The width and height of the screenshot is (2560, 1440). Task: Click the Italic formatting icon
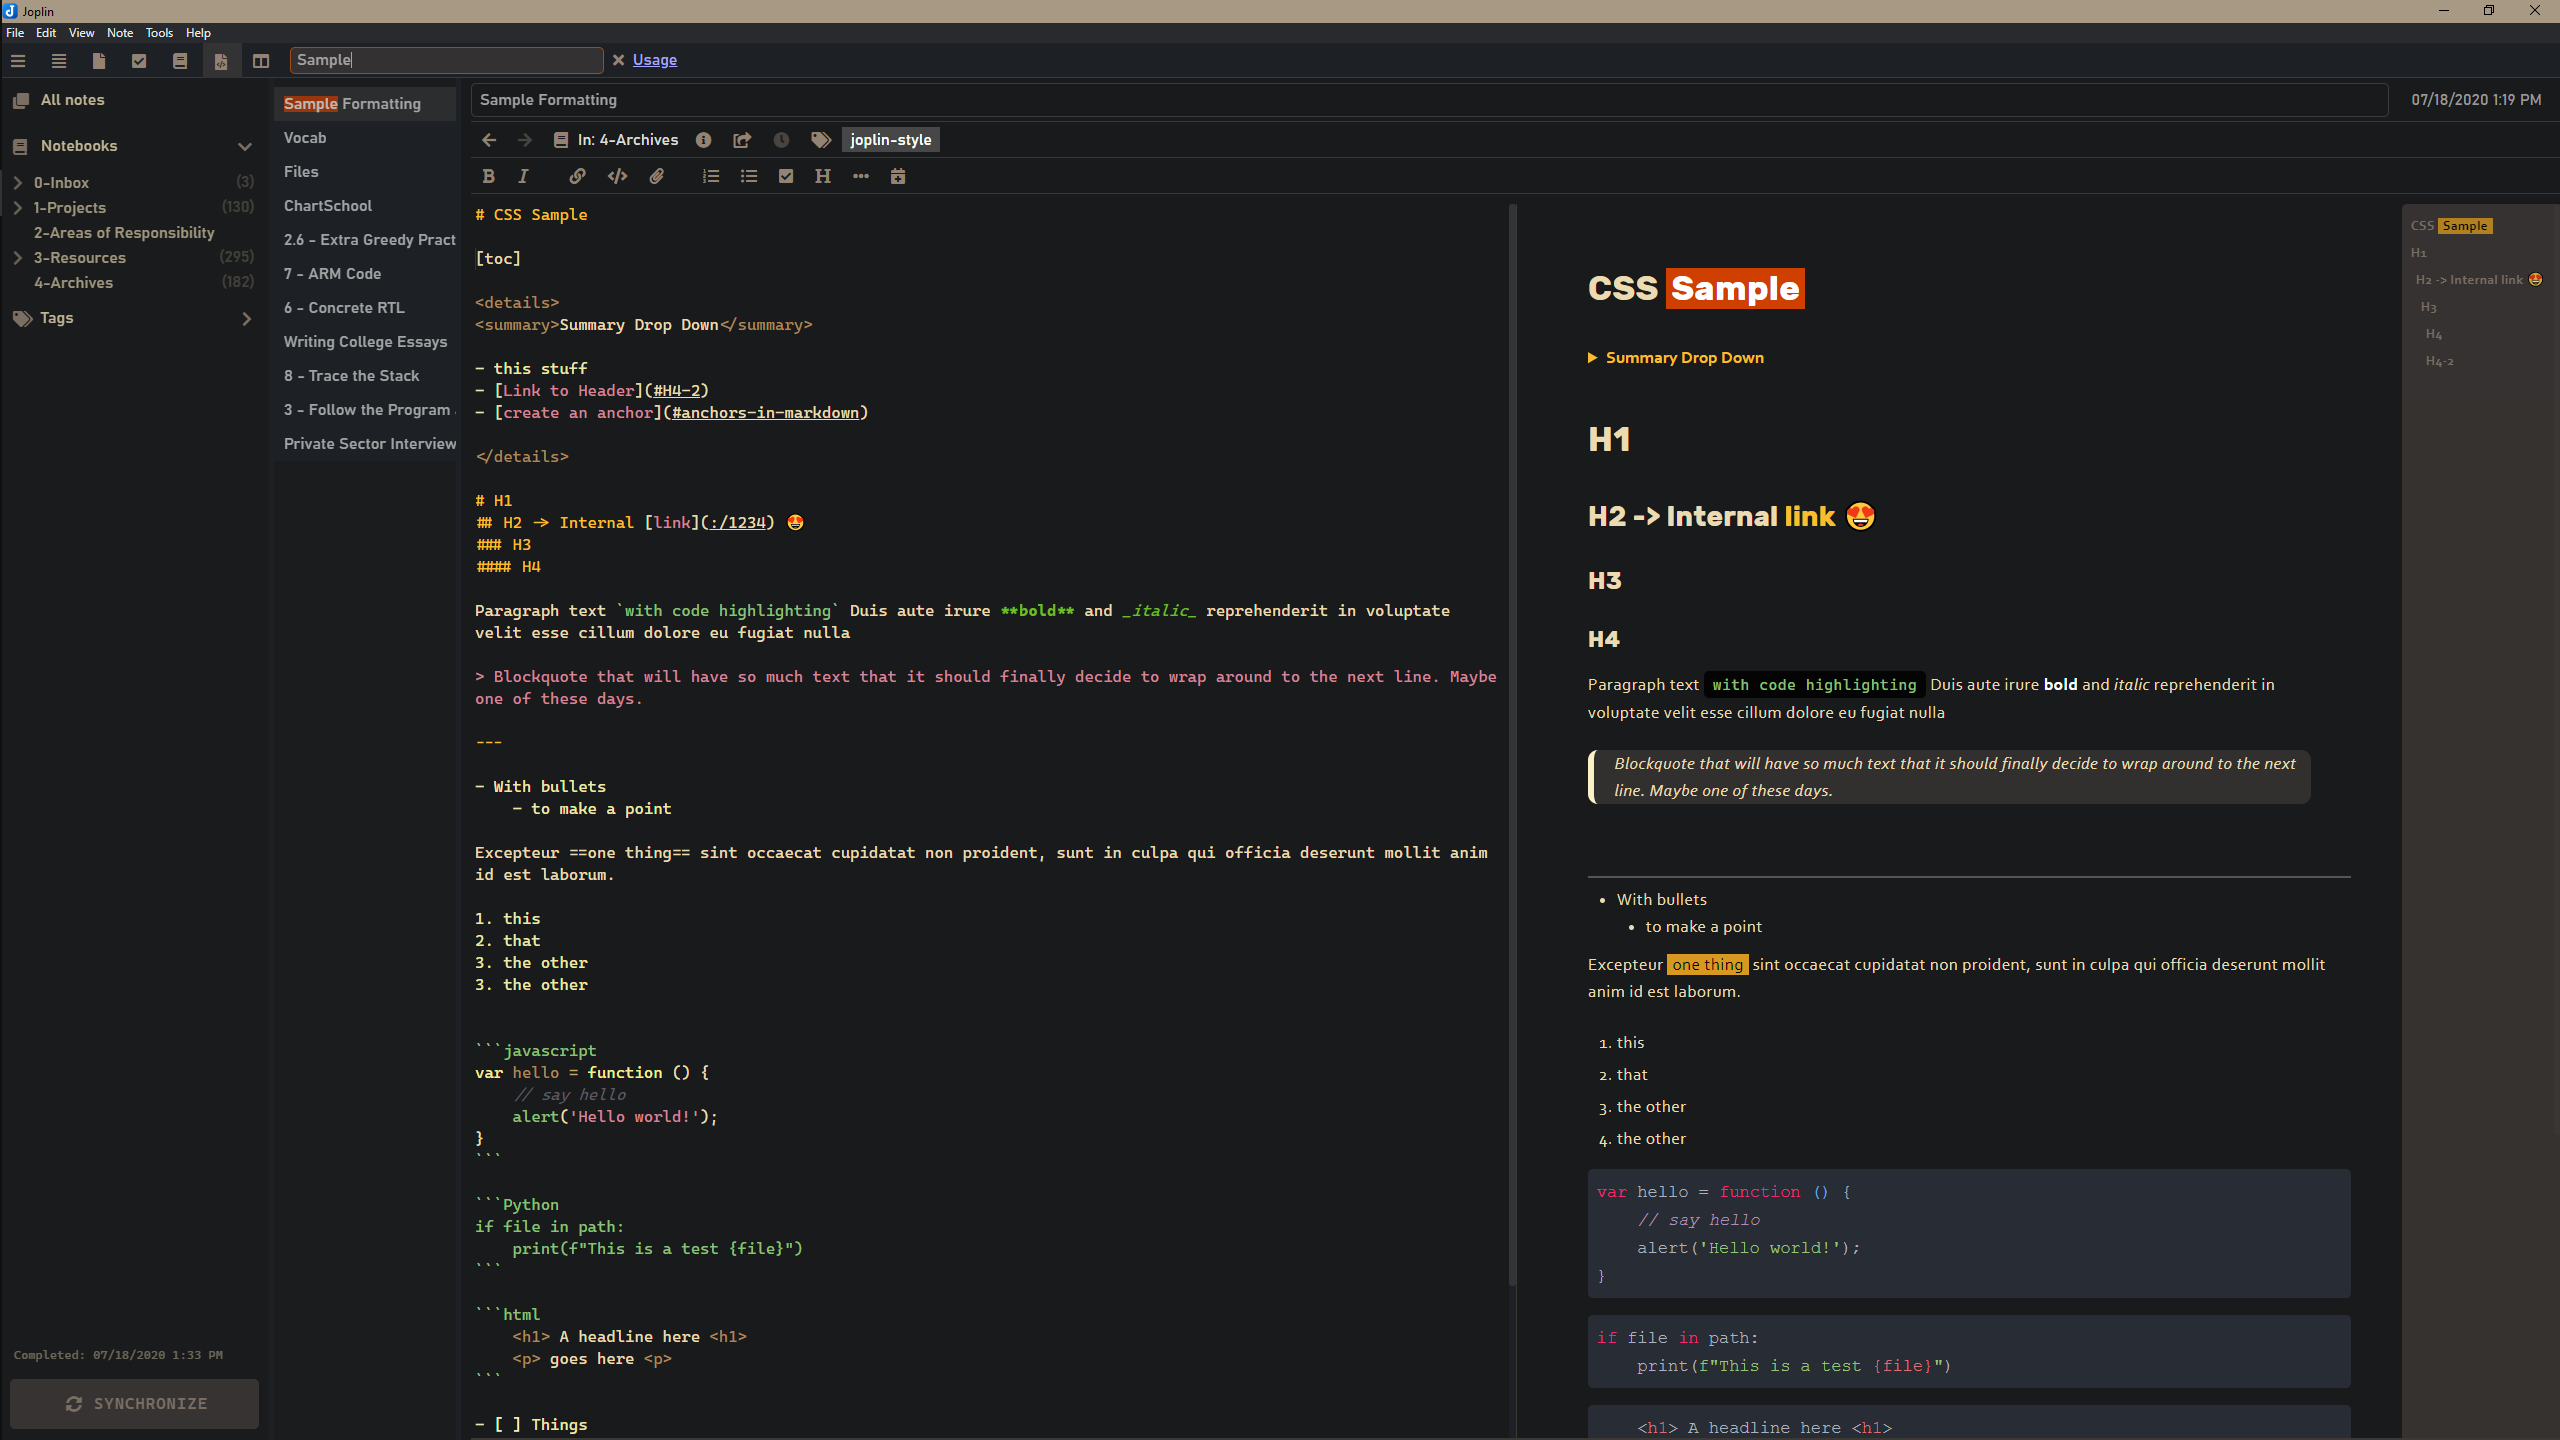coord(524,176)
